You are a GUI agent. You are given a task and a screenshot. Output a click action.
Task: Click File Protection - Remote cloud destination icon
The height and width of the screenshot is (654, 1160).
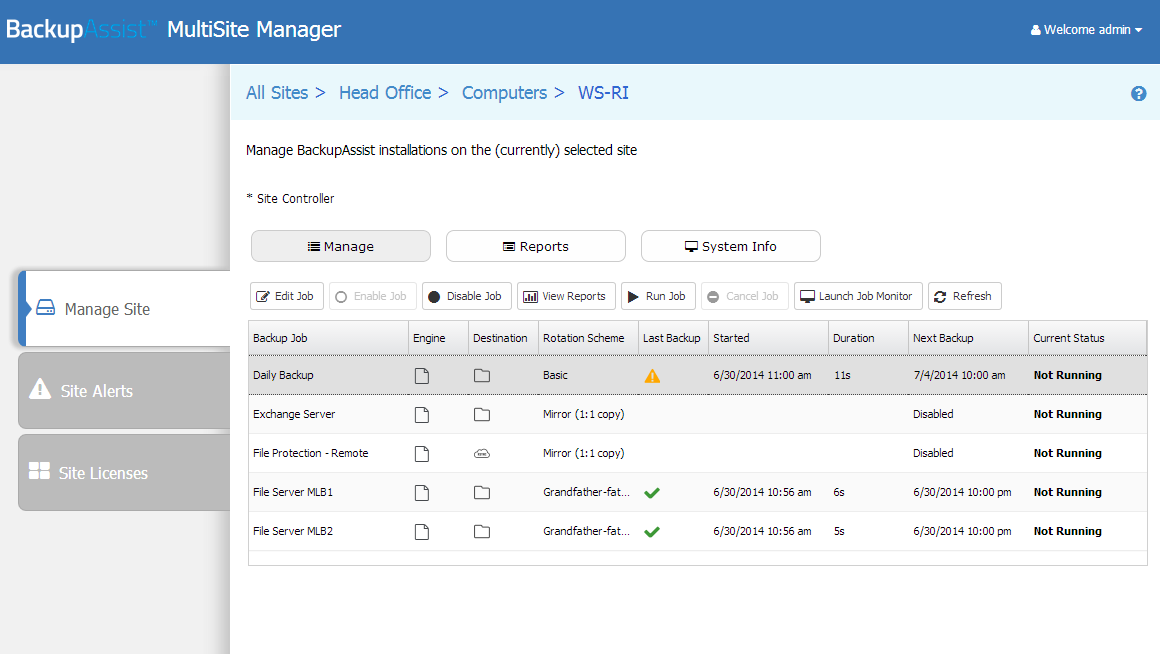coord(482,454)
